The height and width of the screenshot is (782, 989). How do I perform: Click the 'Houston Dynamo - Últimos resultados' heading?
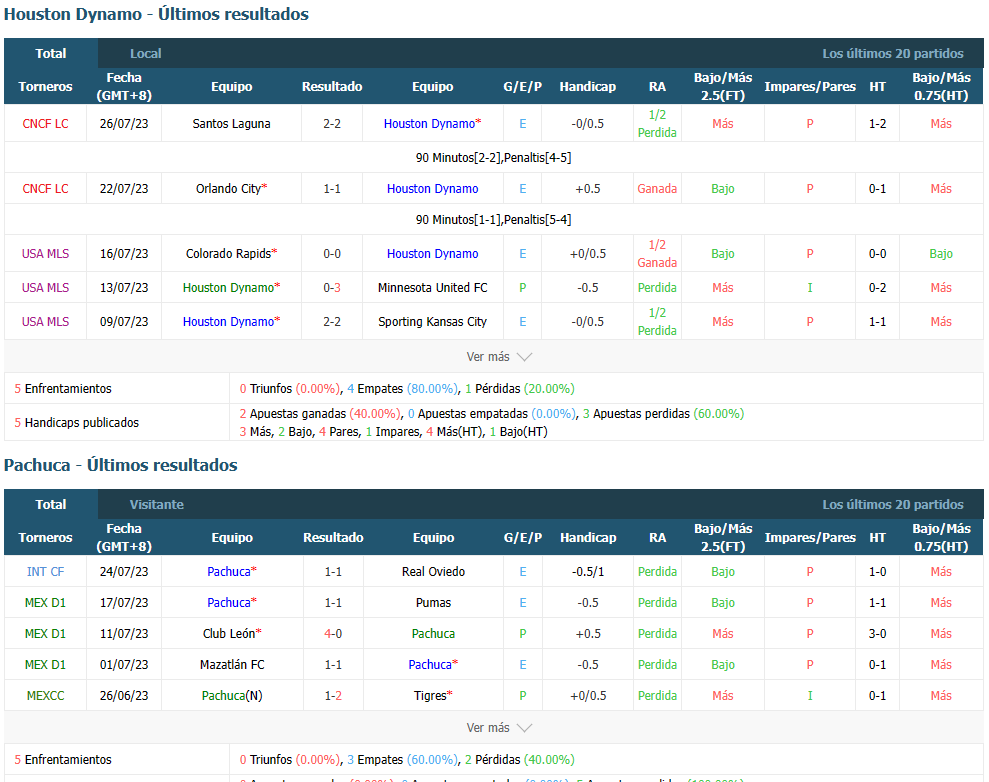pos(156,14)
